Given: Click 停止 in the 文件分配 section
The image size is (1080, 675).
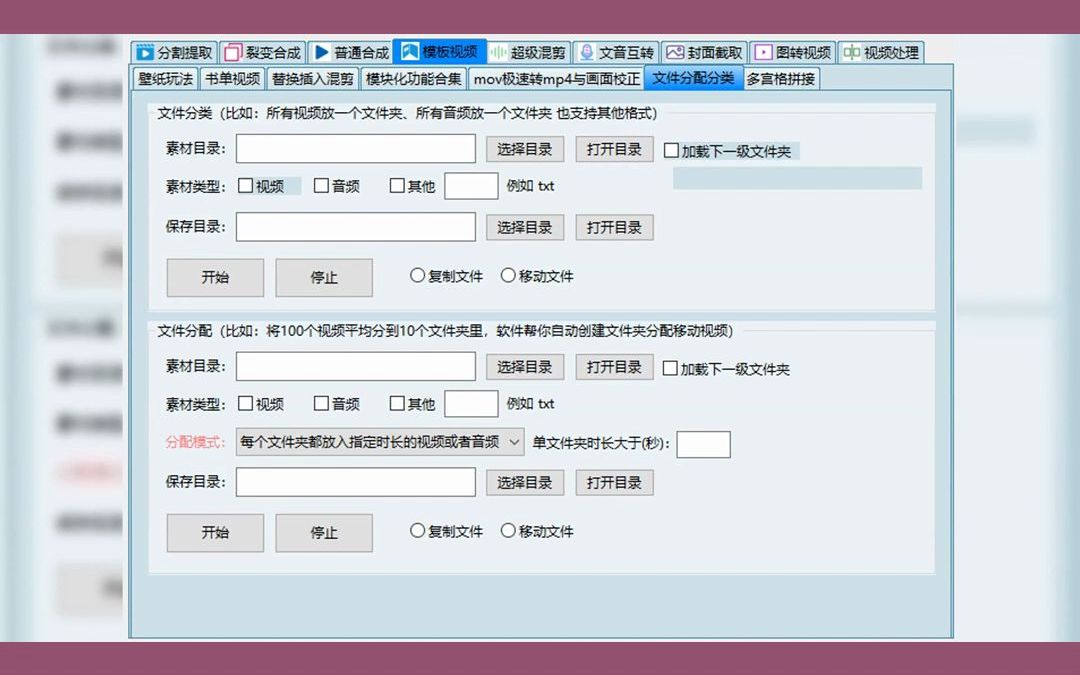Looking at the screenshot, I should [323, 533].
